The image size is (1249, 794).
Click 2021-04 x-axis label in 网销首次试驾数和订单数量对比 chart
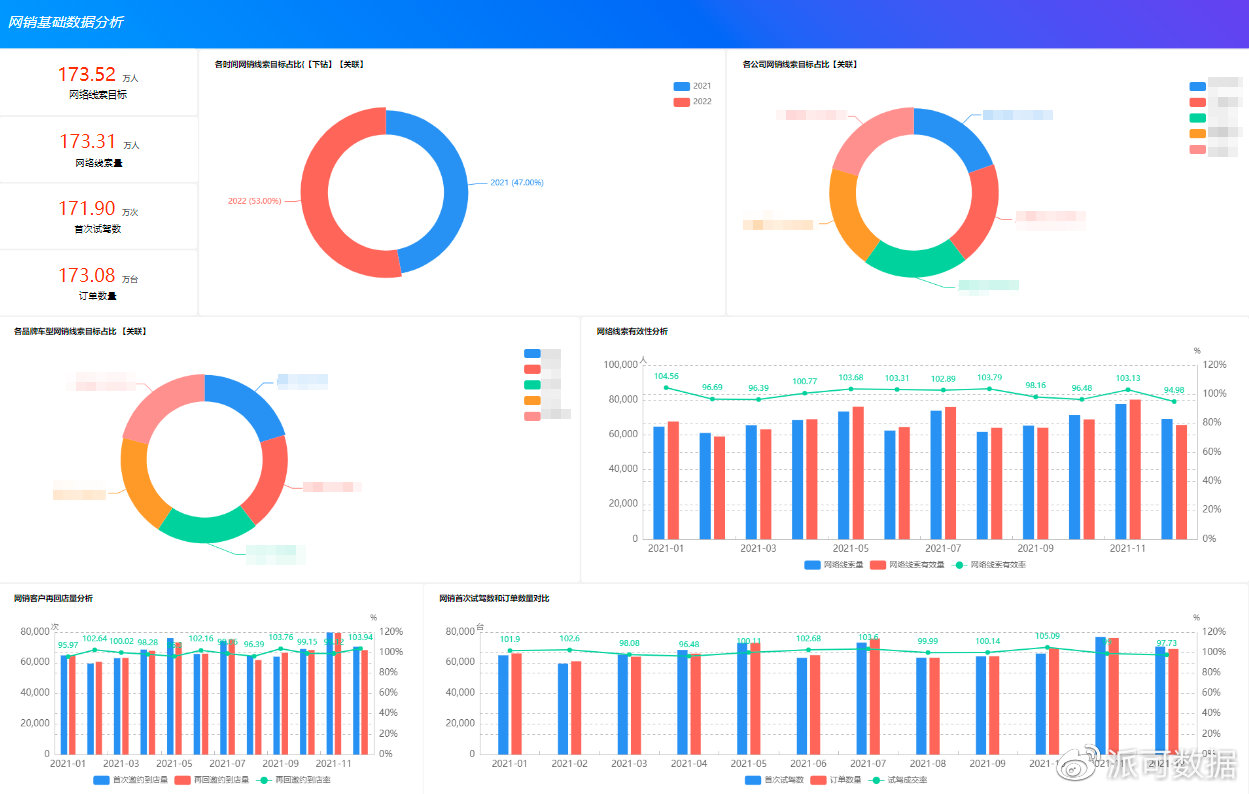(689, 764)
